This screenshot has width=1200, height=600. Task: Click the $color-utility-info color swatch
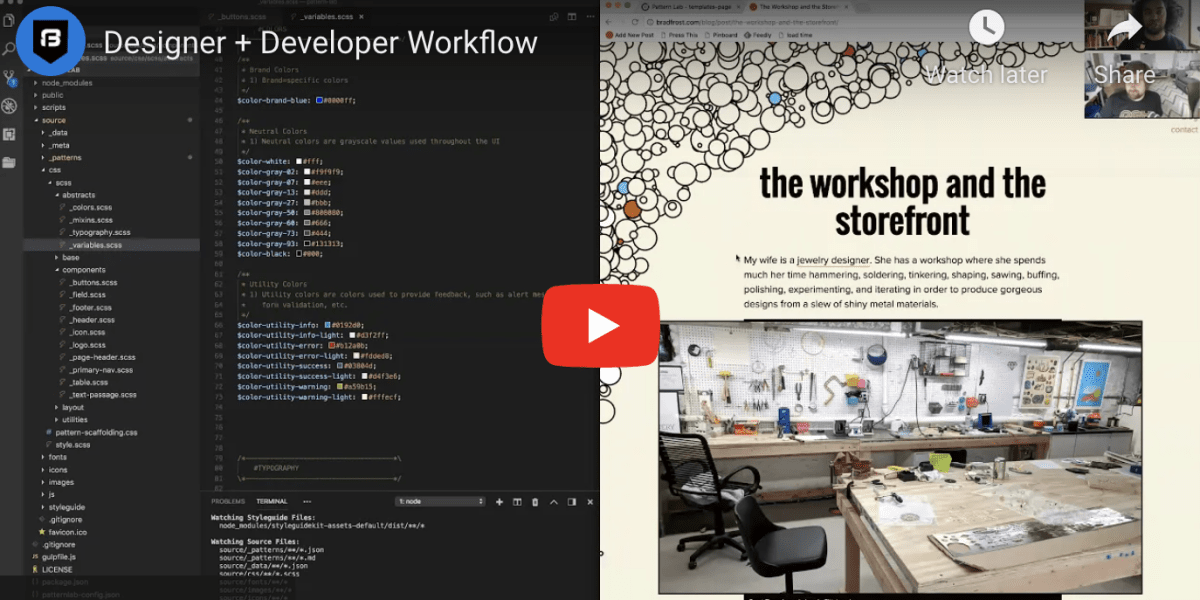(x=326, y=325)
